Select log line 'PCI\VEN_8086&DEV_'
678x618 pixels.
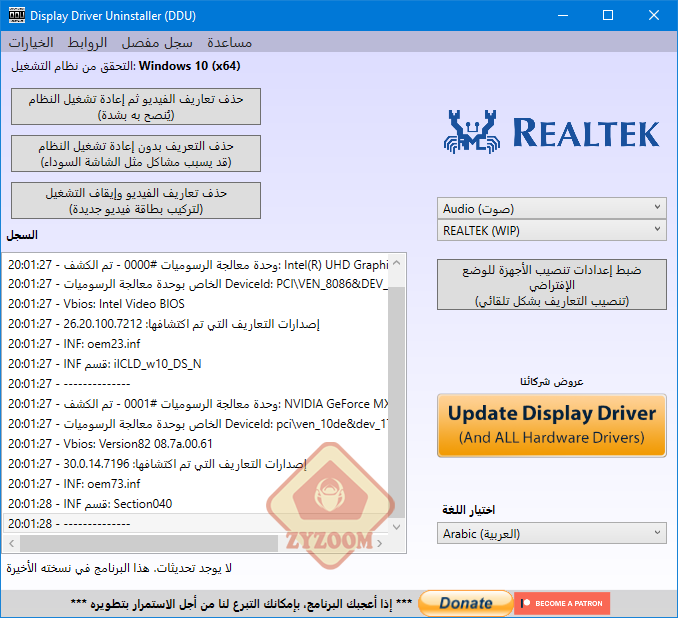(195, 284)
